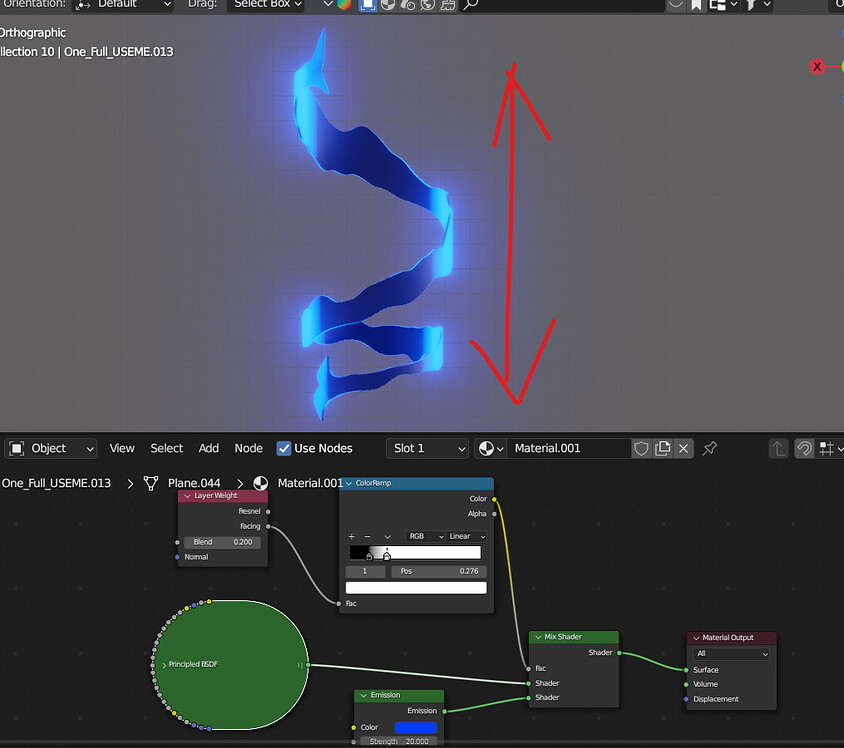The width and height of the screenshot is (844, 748).
Task: Open RGB color mode dropdown
Action: pos(425,537)
